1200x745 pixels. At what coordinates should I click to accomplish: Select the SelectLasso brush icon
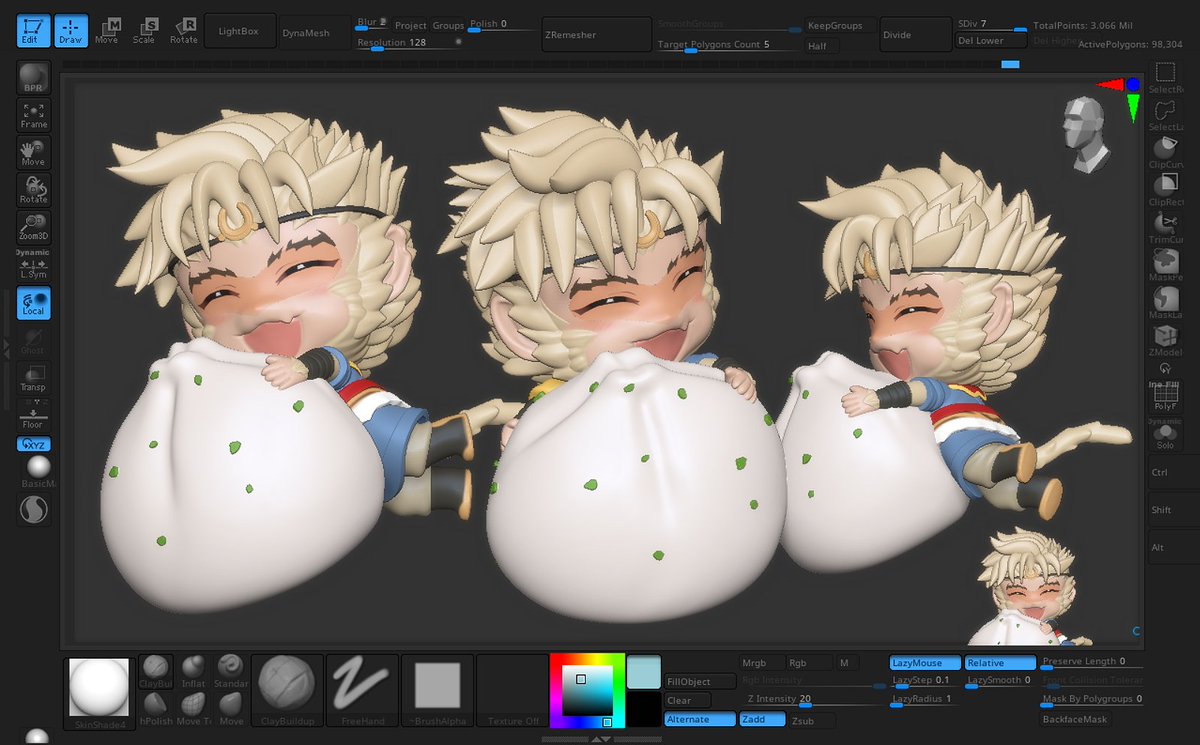click(1166, 115)
